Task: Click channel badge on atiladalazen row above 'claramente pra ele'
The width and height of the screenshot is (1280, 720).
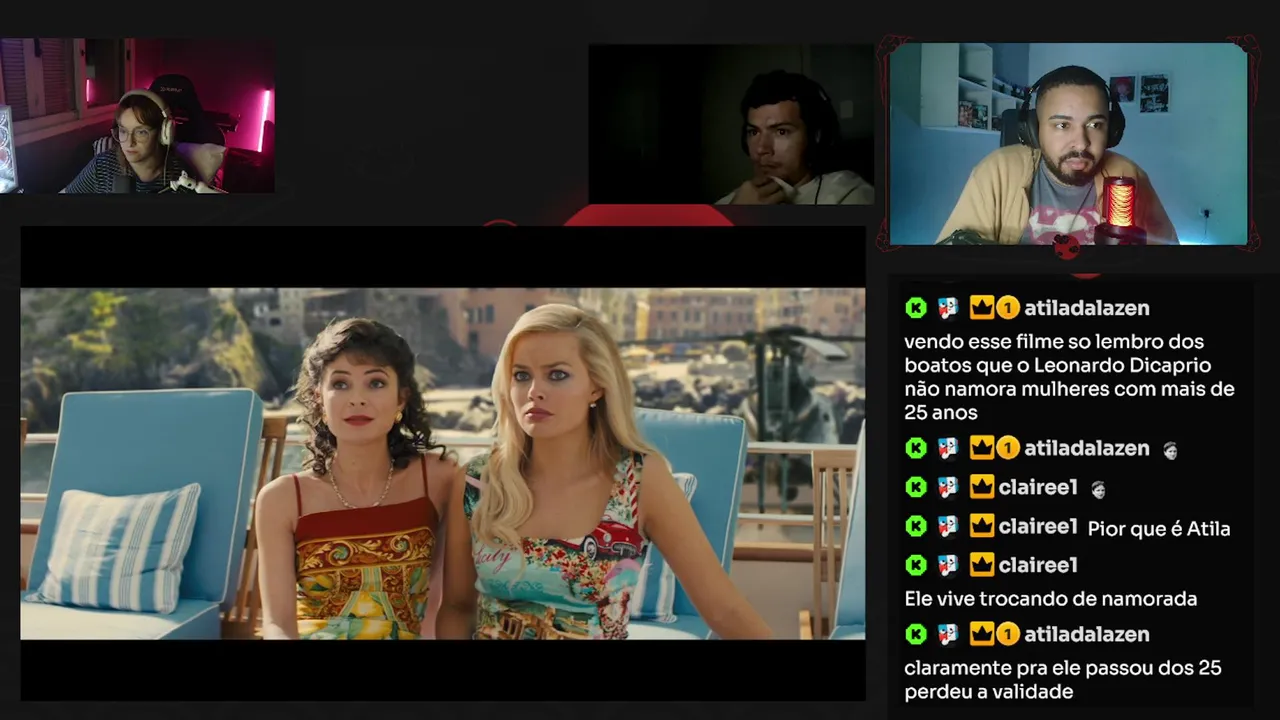Action: tap(948, 634)
